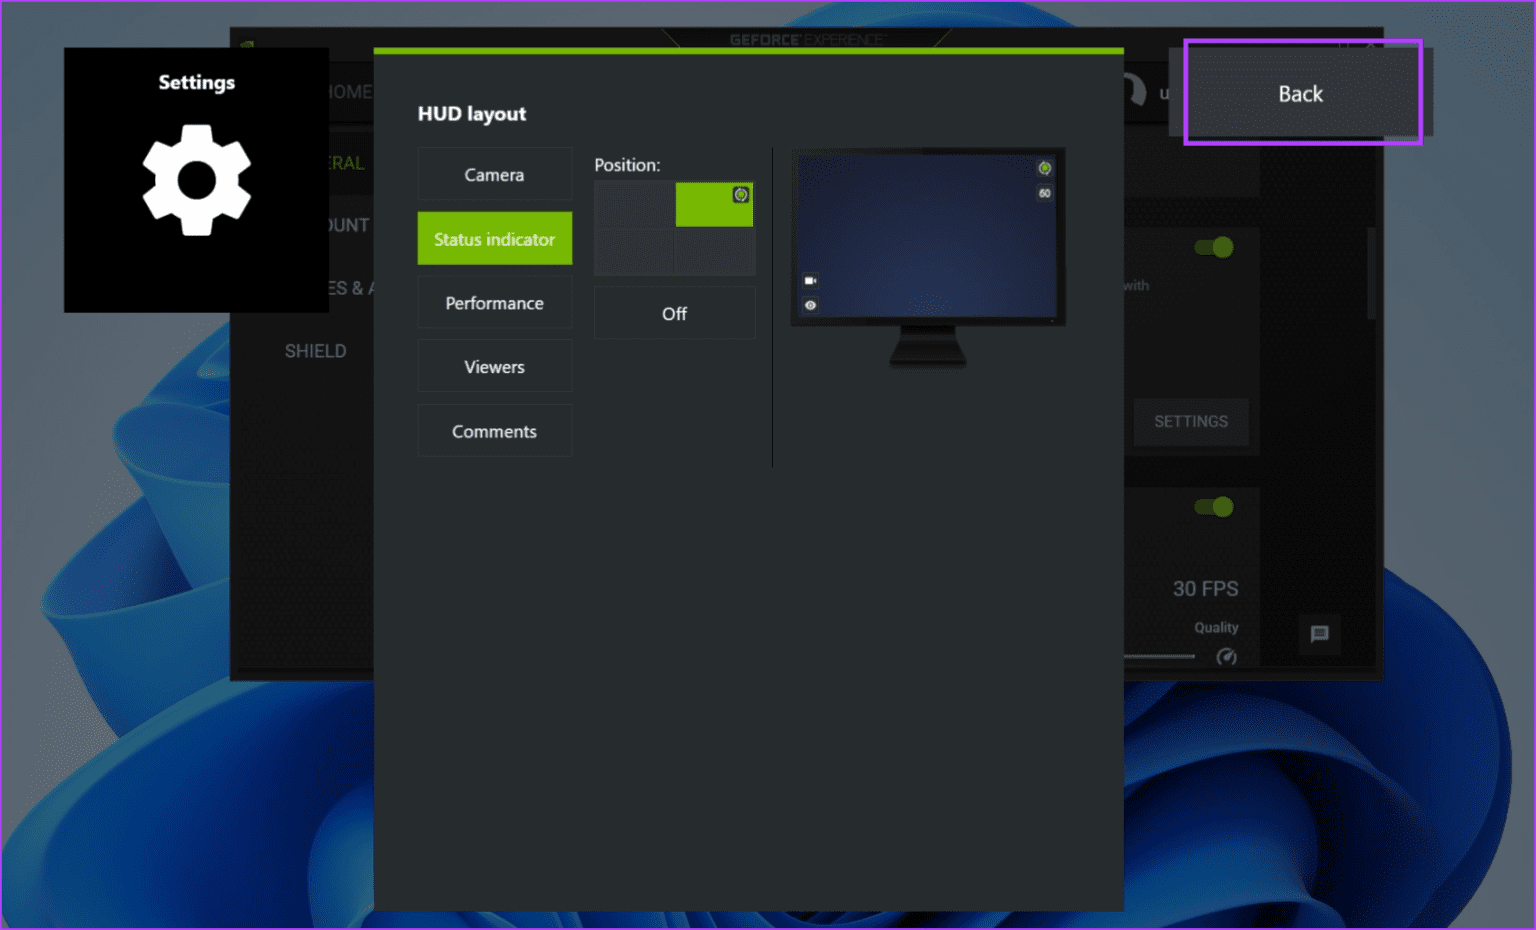Enable the upper green toggle switch
Image resolution: width=1536 pixels, height=930 pixels.
(x=1214, y=246)
